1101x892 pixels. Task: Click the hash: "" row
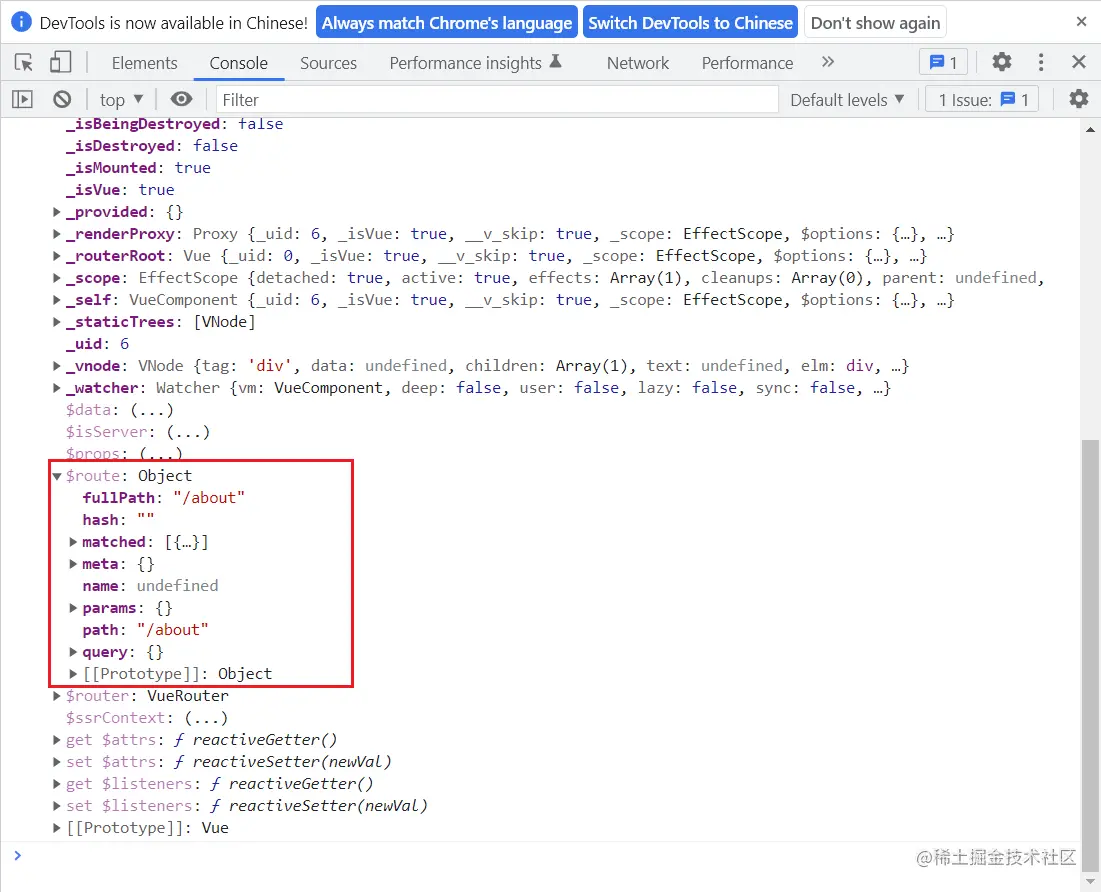118,520
